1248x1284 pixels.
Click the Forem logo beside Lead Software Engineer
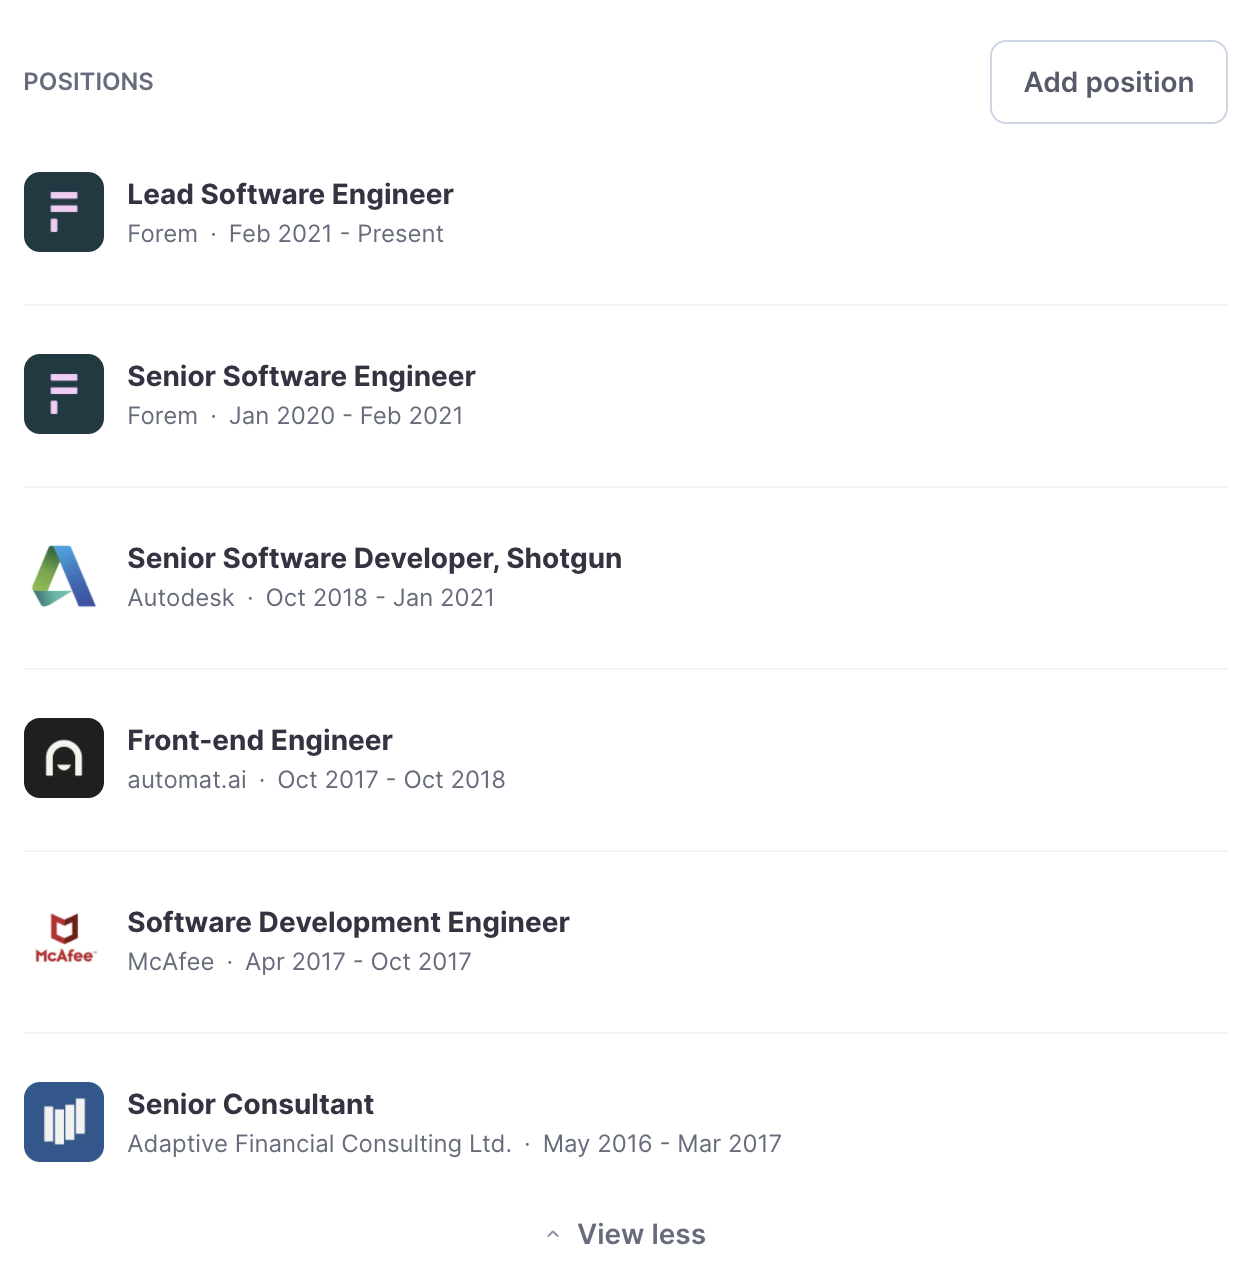pos(64,212)
